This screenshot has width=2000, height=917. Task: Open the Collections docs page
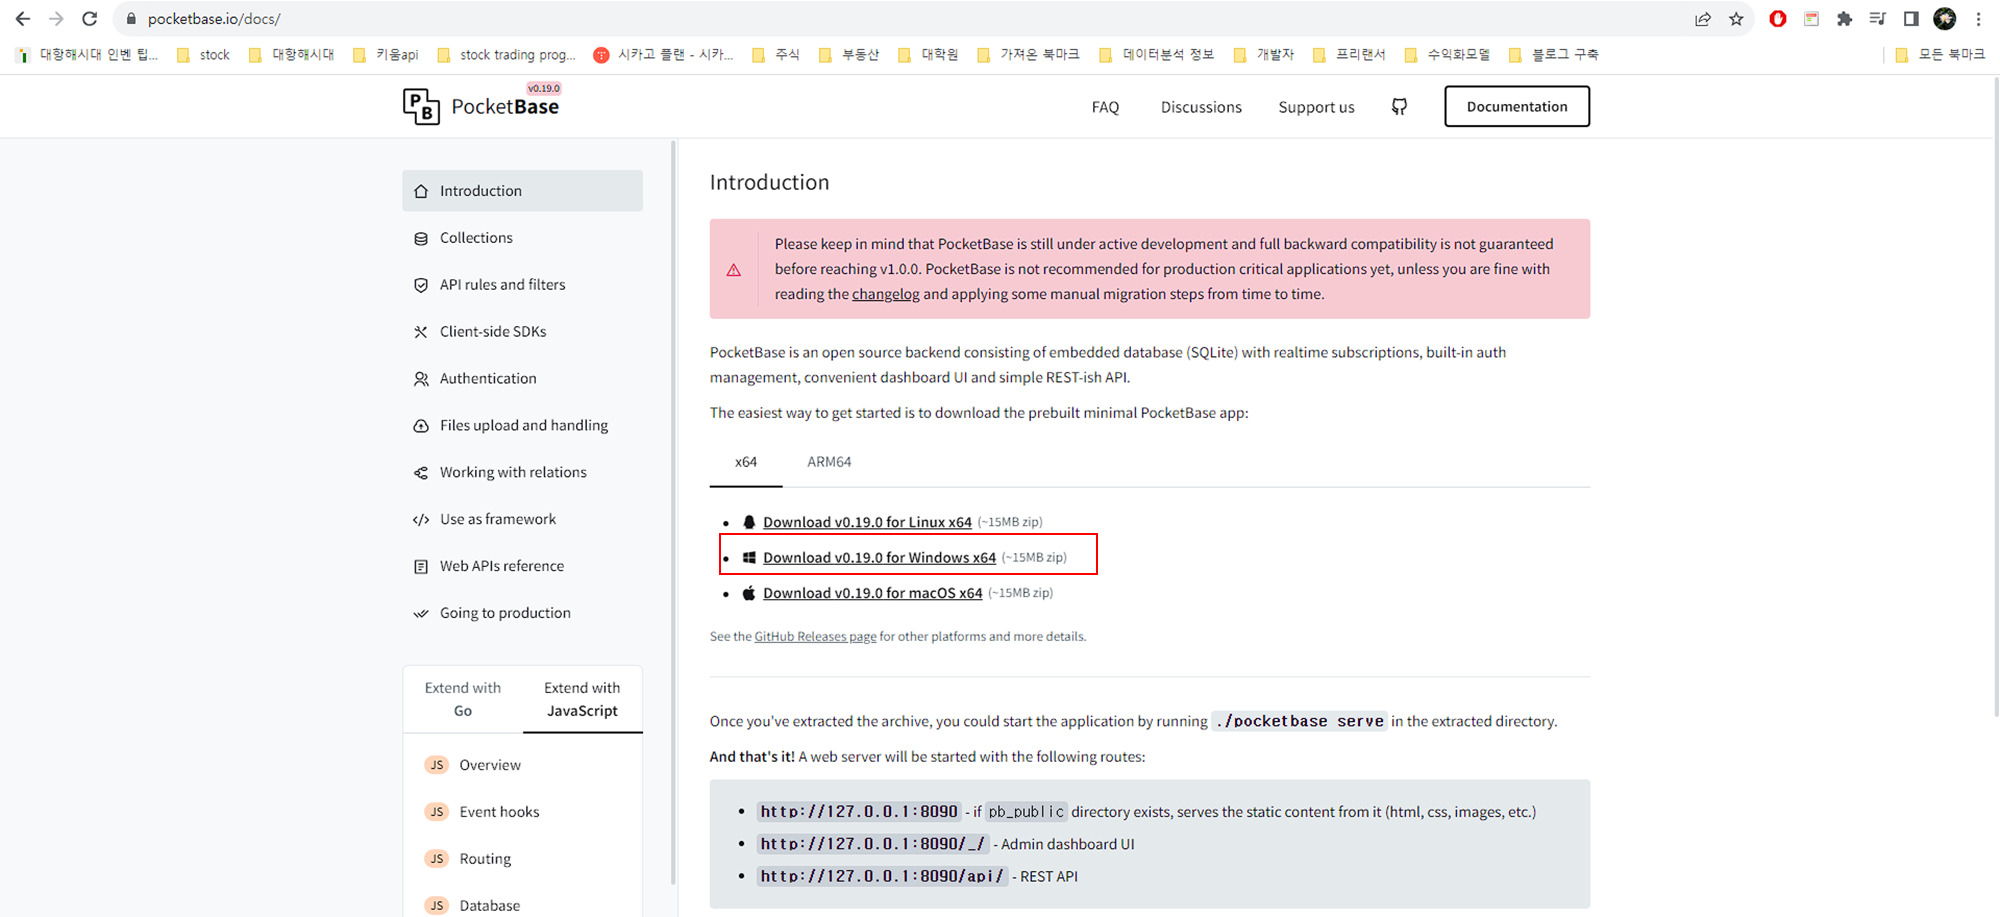(x=522, y=237)
